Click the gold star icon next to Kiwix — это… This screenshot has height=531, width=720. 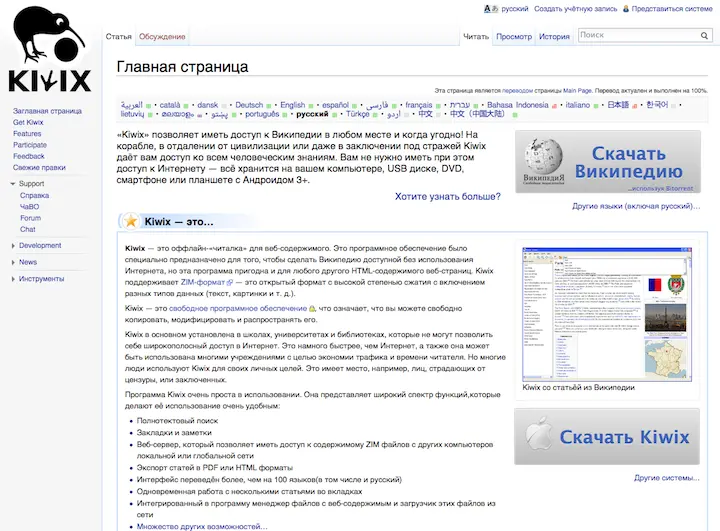coord(131,221)
